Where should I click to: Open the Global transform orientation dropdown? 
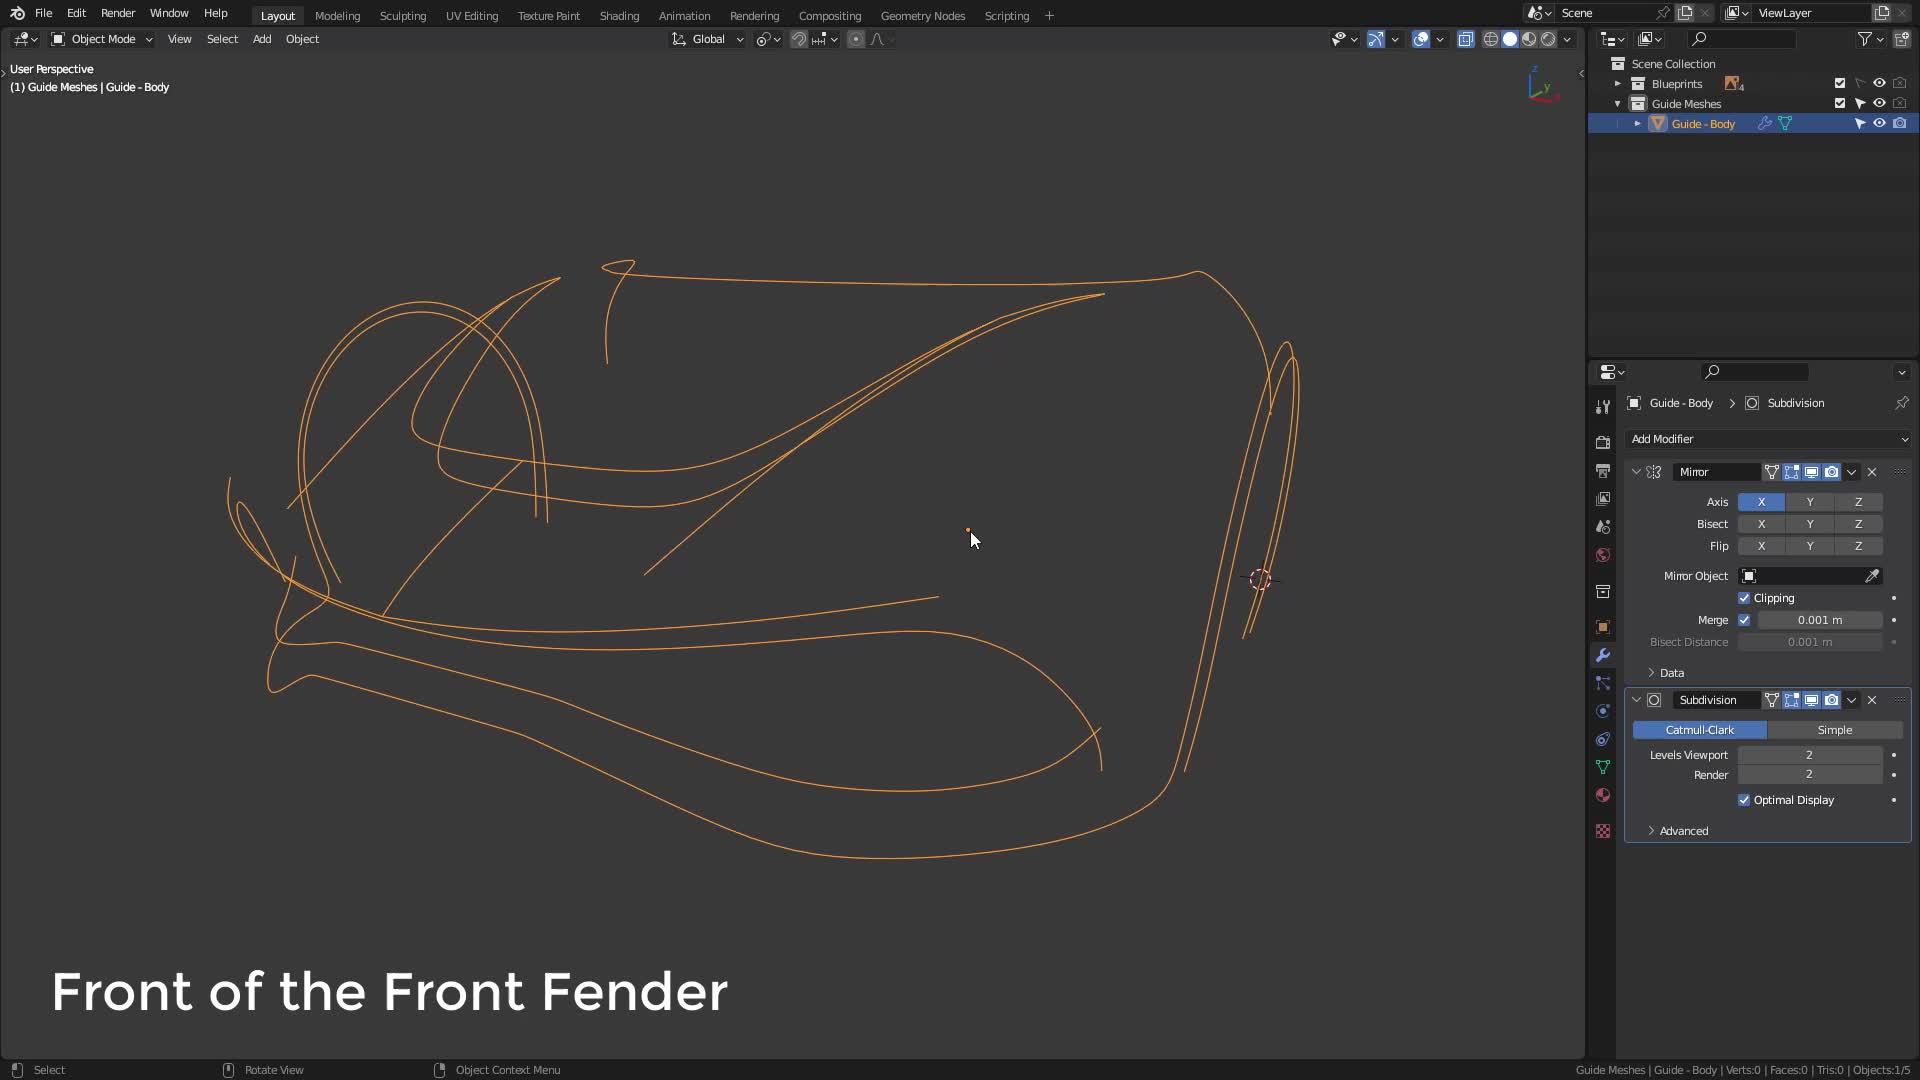pyautogui.click(x=708, y=39)
